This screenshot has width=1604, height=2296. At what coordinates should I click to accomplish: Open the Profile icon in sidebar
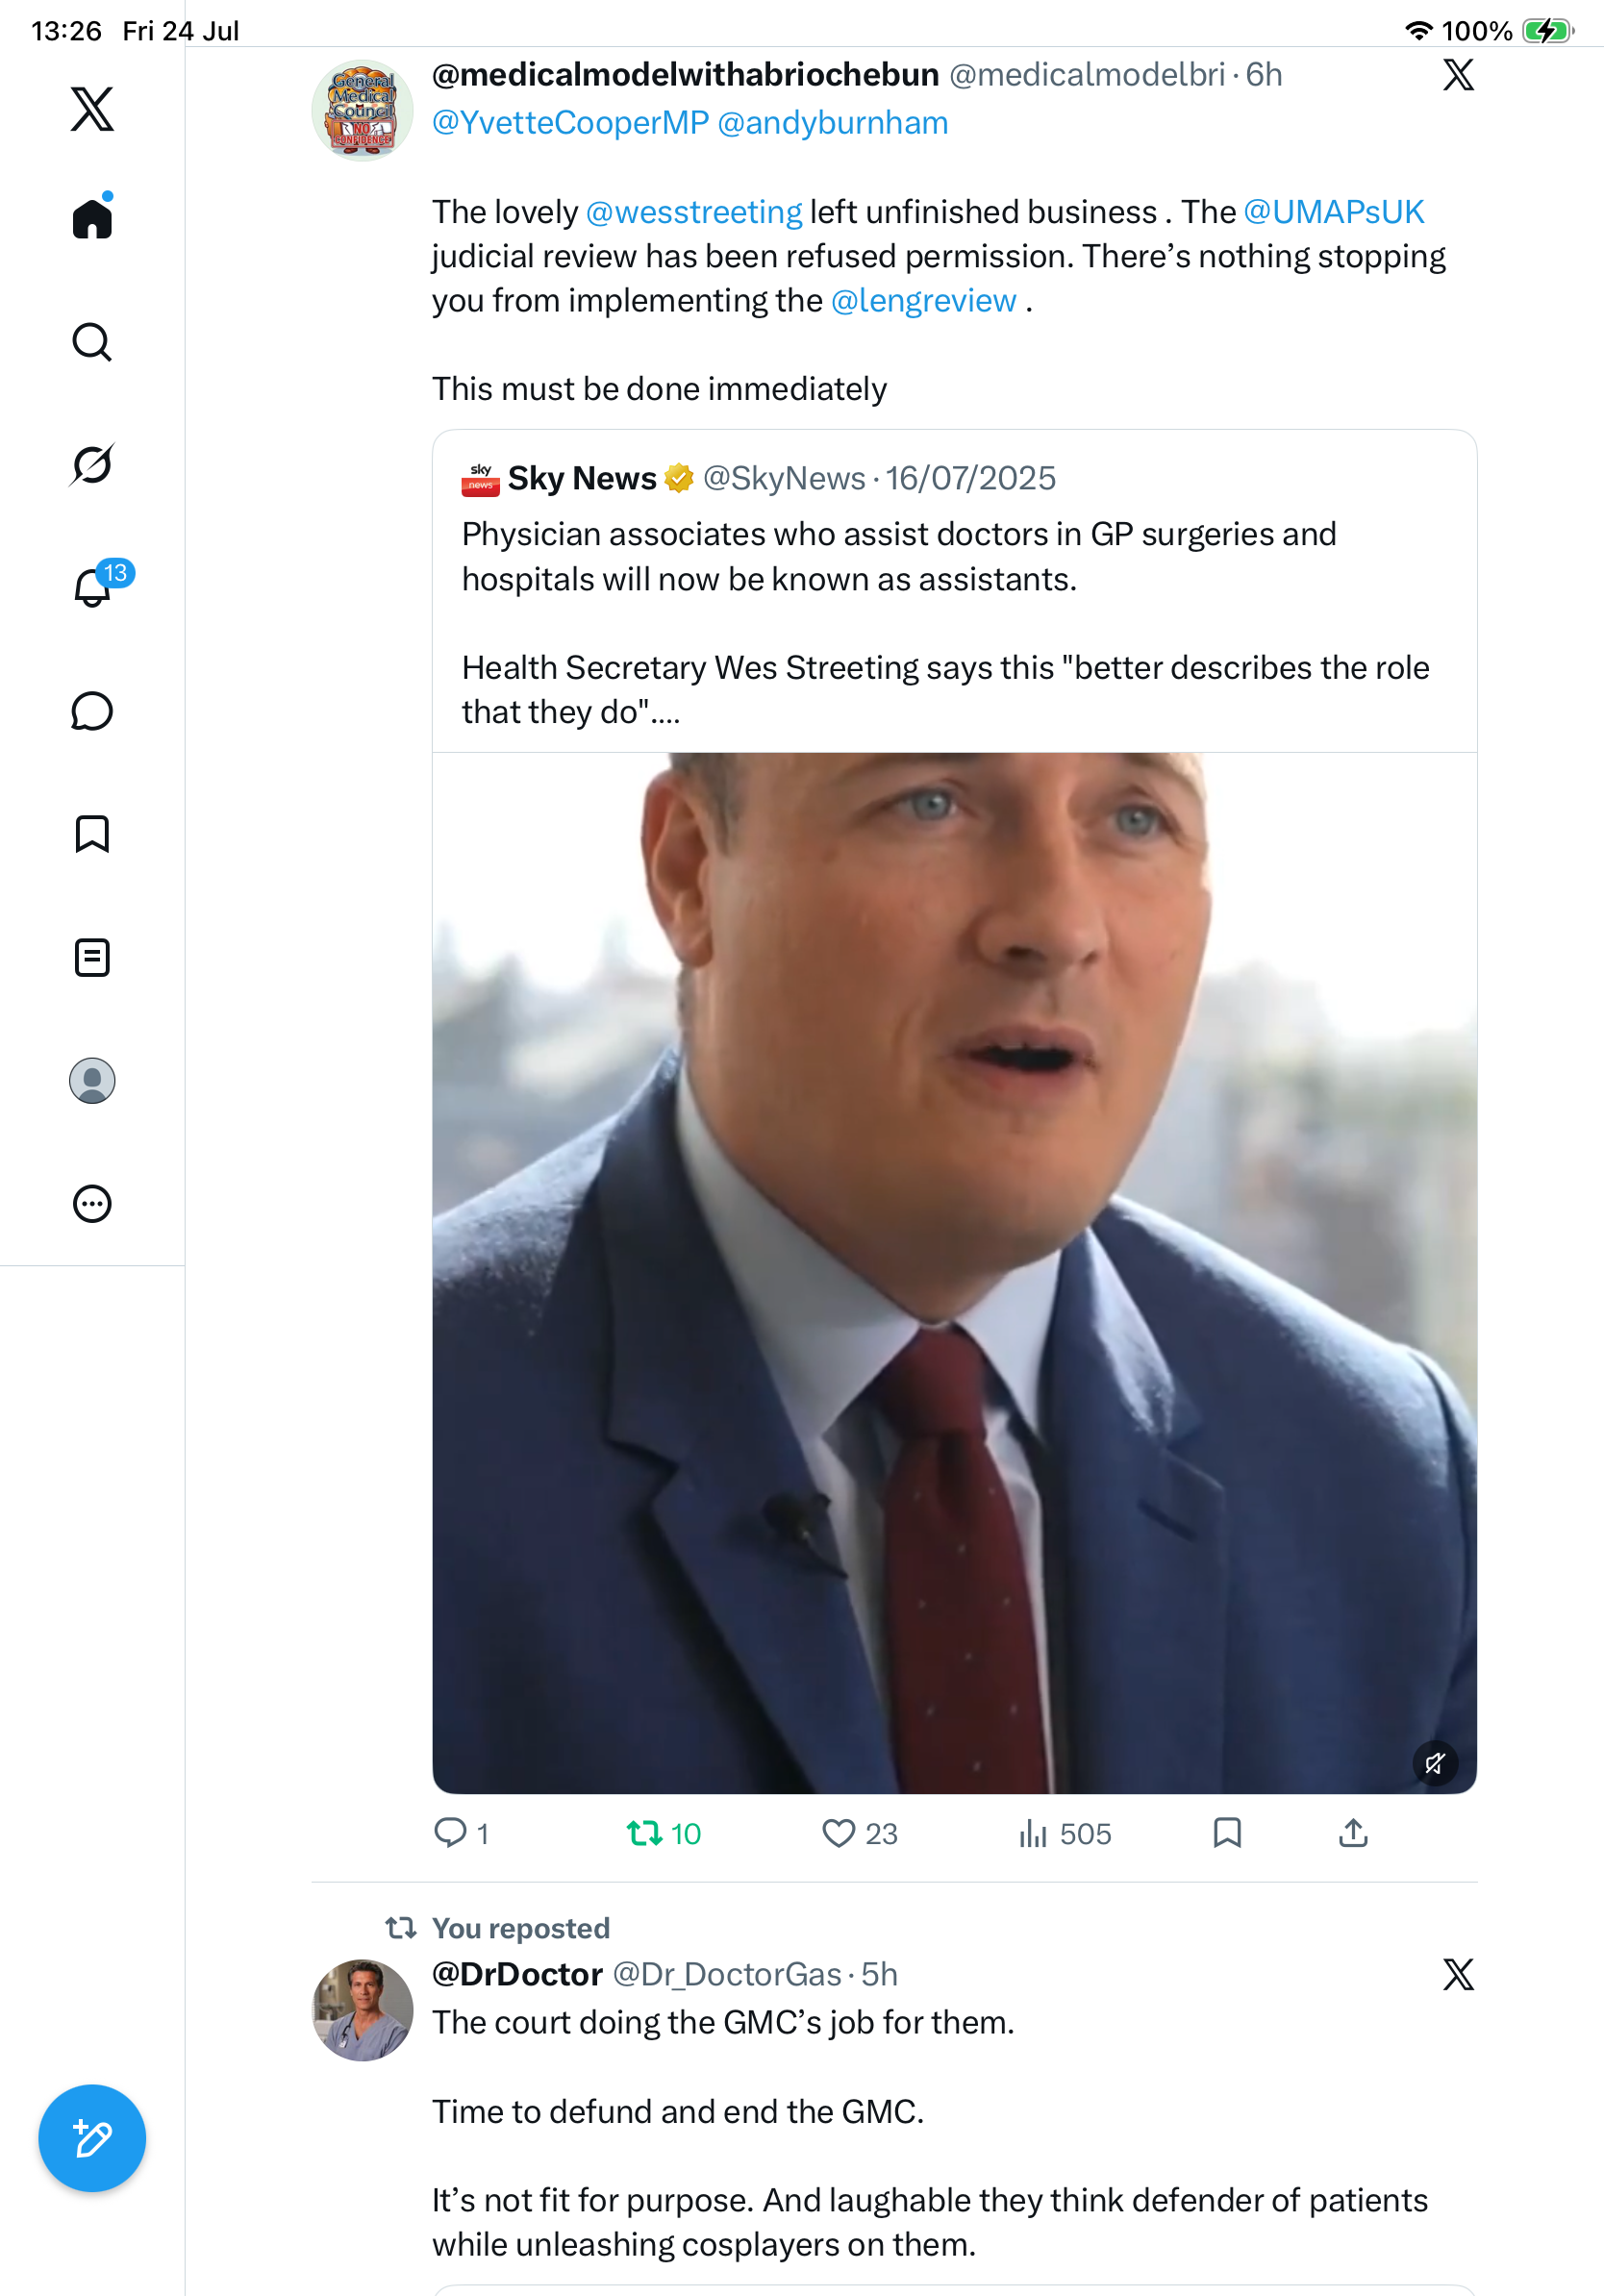(x=92, y=1081)
